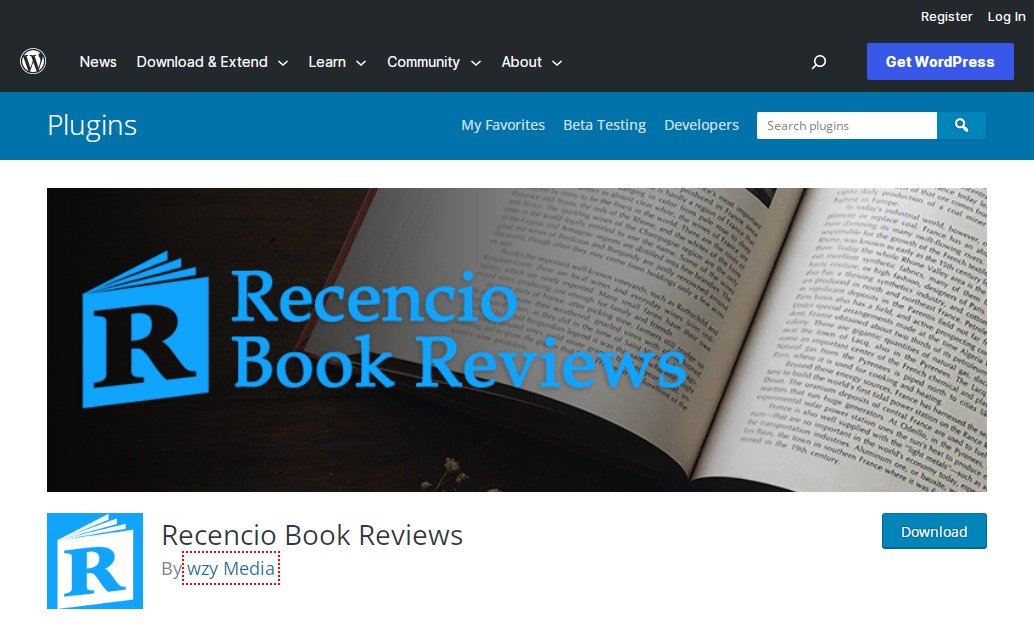Open the header search magnifier icon

pyautogui.click(x=818, y=62)
